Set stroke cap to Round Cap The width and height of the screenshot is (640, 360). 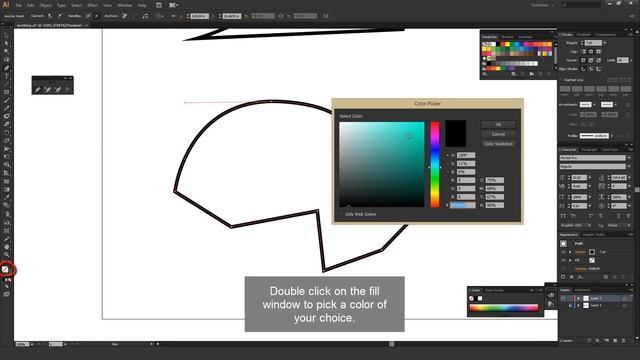pos(591,52)
